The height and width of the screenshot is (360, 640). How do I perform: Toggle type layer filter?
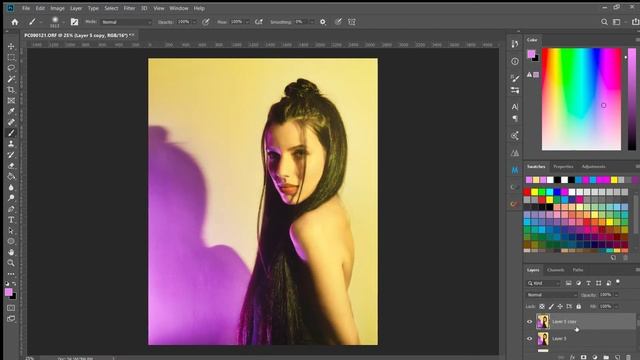coord(588,283)
